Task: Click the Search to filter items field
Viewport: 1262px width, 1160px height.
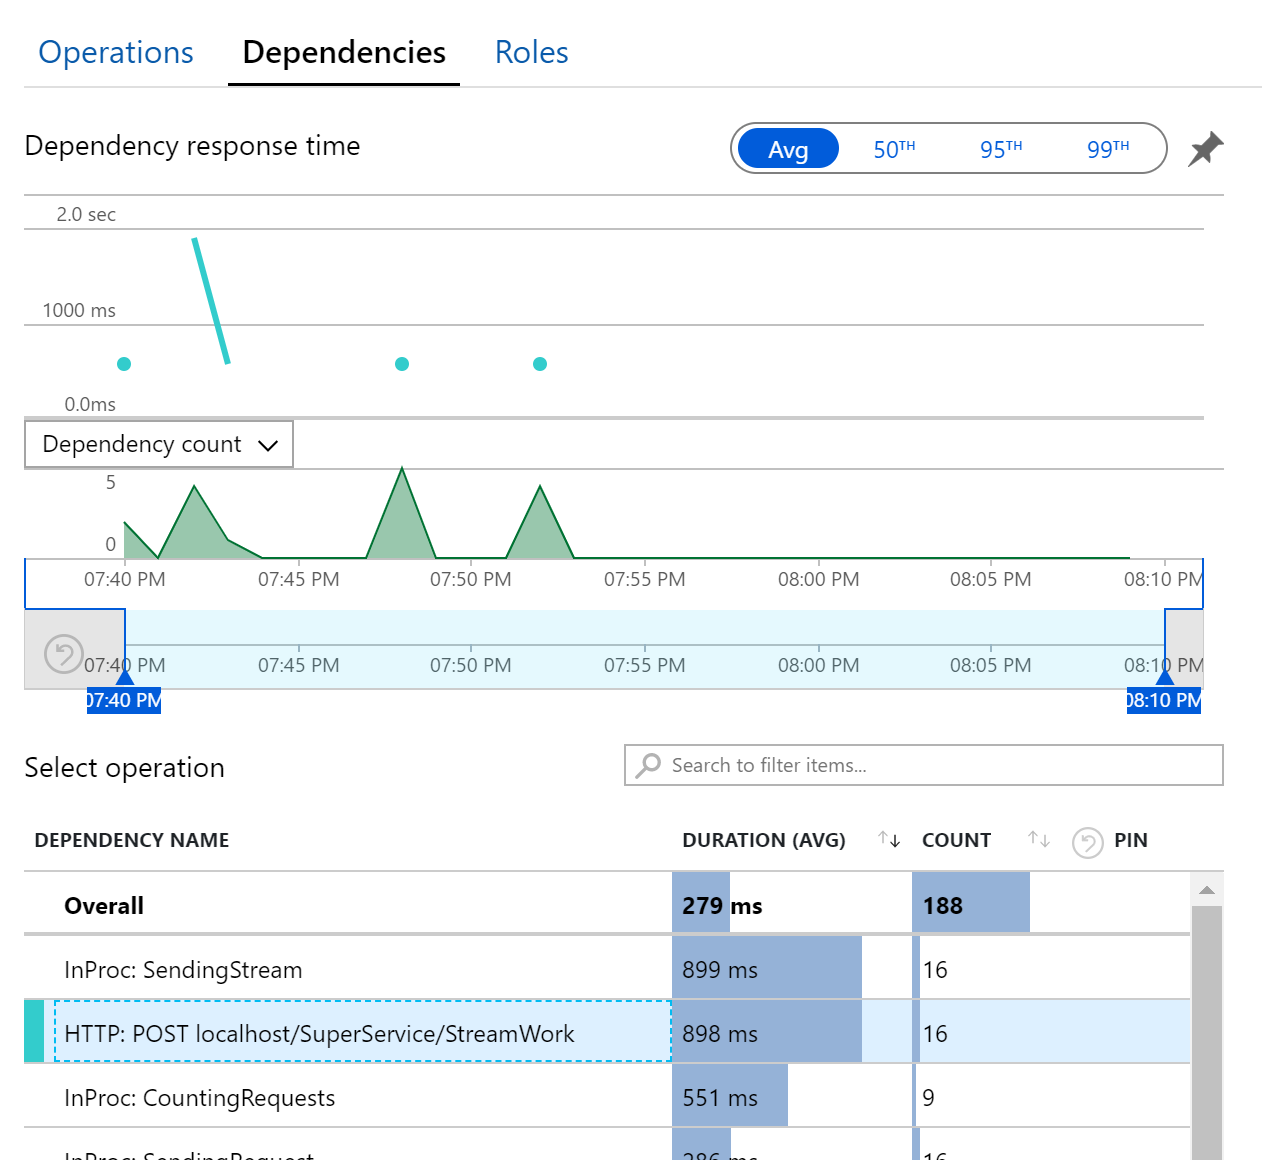Action: (x=924, y=765)
